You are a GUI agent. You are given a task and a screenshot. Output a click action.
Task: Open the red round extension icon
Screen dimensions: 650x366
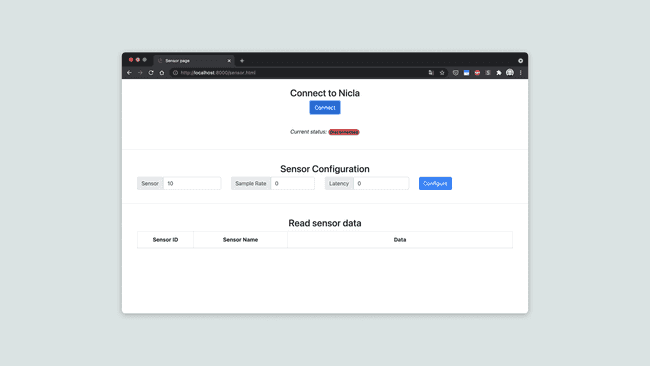pos(477,73)
